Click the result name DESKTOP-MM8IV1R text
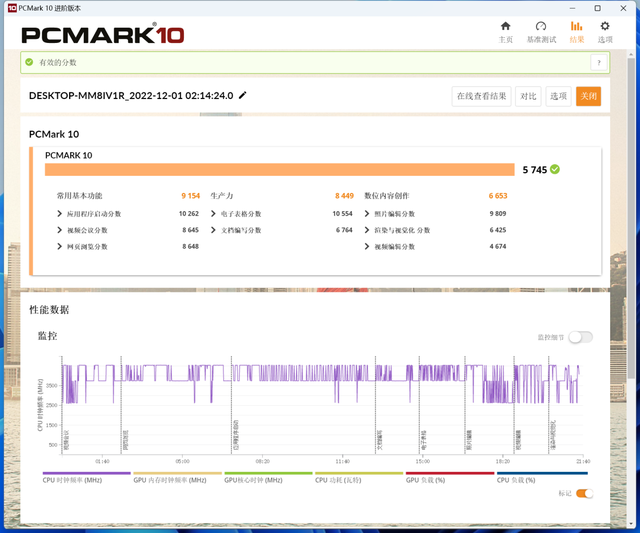 tap(131, 95)
